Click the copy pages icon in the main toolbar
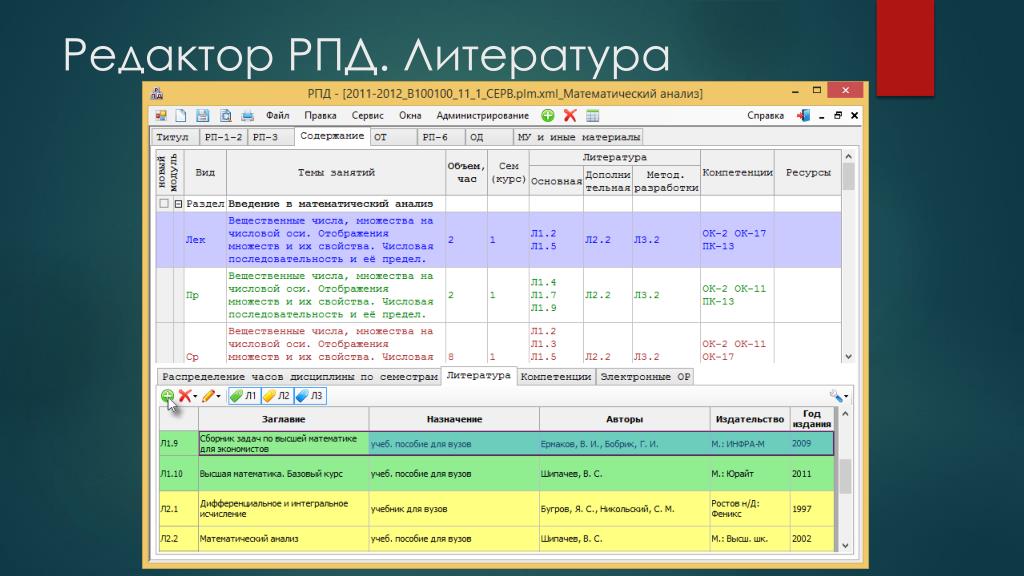This screenshot has height=576, width=1024. click(225, 116)
